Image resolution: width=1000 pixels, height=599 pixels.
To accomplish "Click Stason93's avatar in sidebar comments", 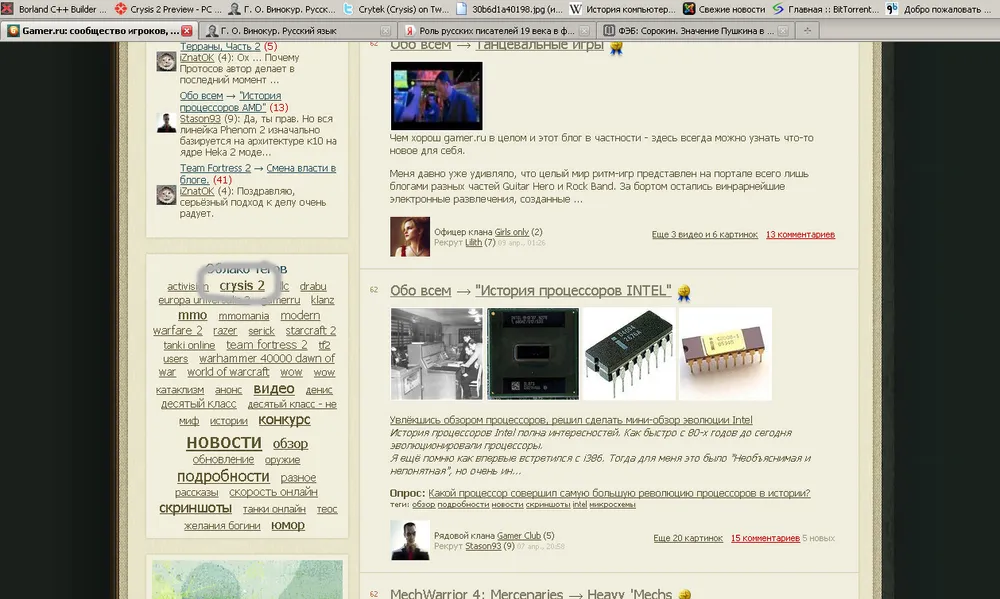I will pos(166,122).
